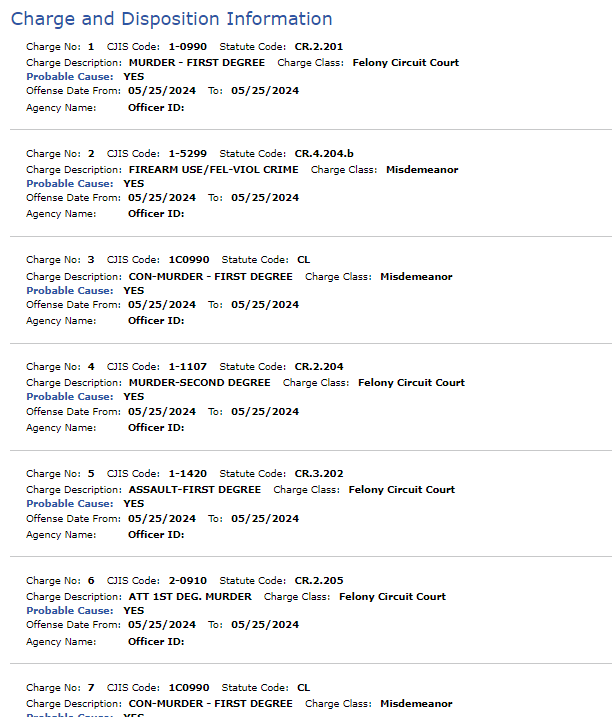Click Probable Cause link for charge 3
Image resolution: width=612 pixels, height=717 pixels.
(x=69, y=290)
